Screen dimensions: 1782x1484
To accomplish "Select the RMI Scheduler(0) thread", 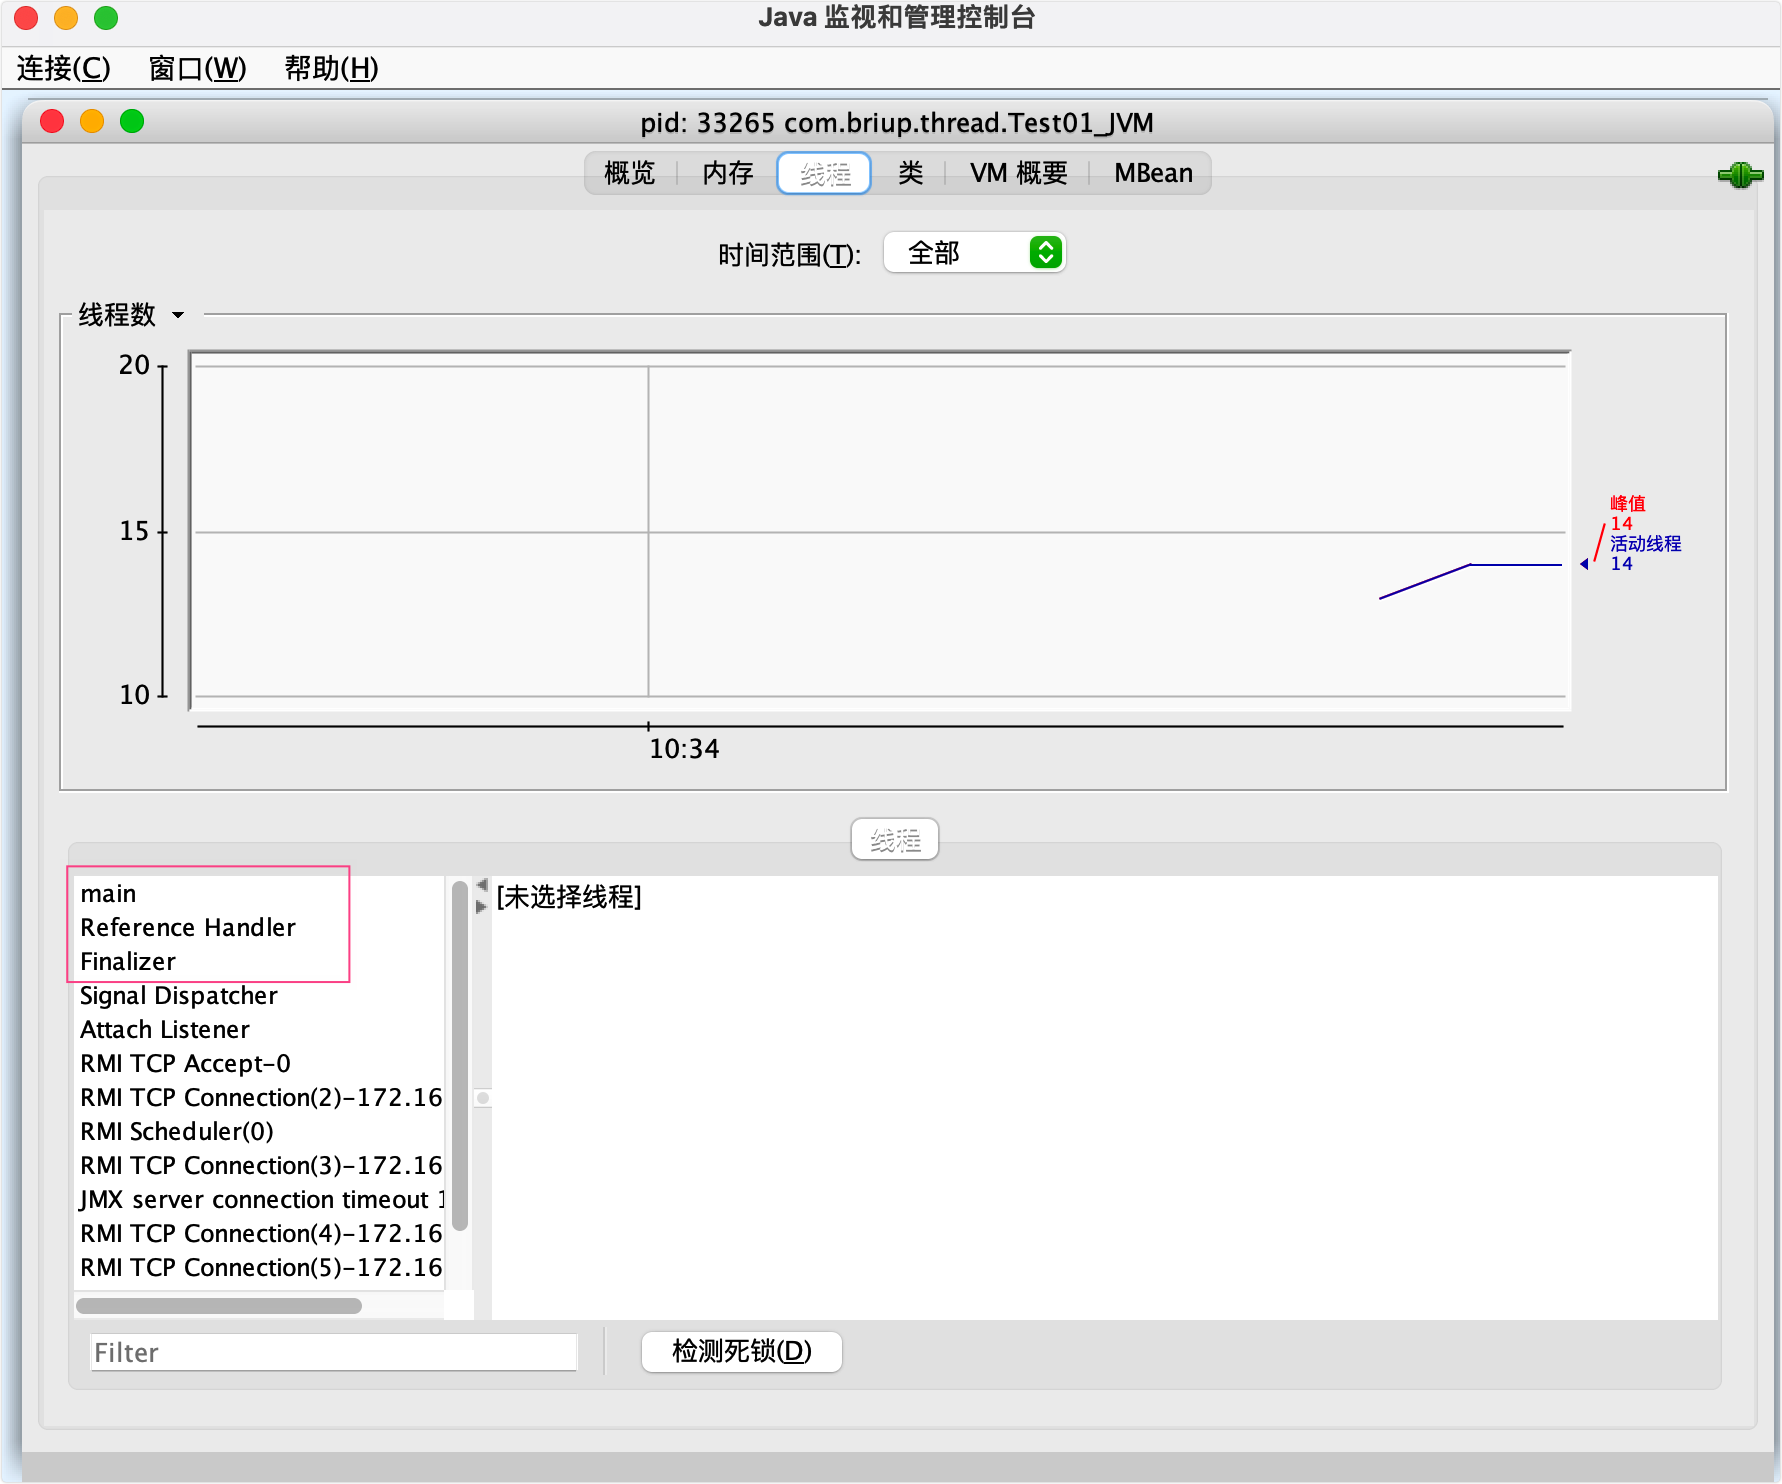I will pyautogui.click(x=259, y=1132).
